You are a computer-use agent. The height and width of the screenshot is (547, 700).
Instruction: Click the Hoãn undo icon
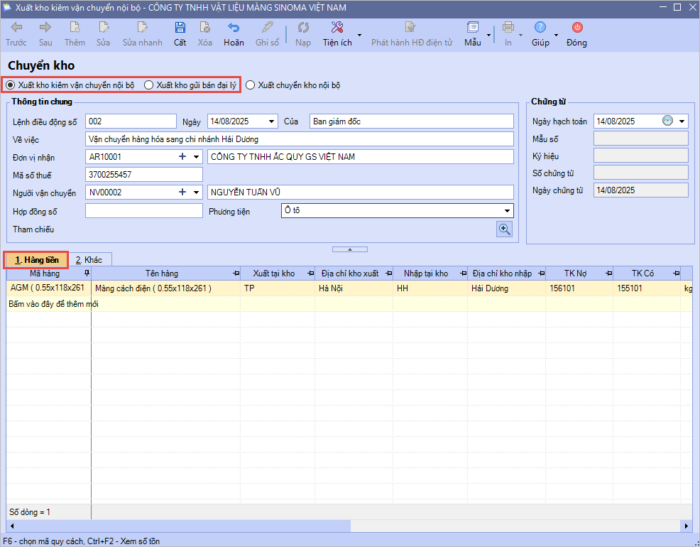tap(233, 28)
